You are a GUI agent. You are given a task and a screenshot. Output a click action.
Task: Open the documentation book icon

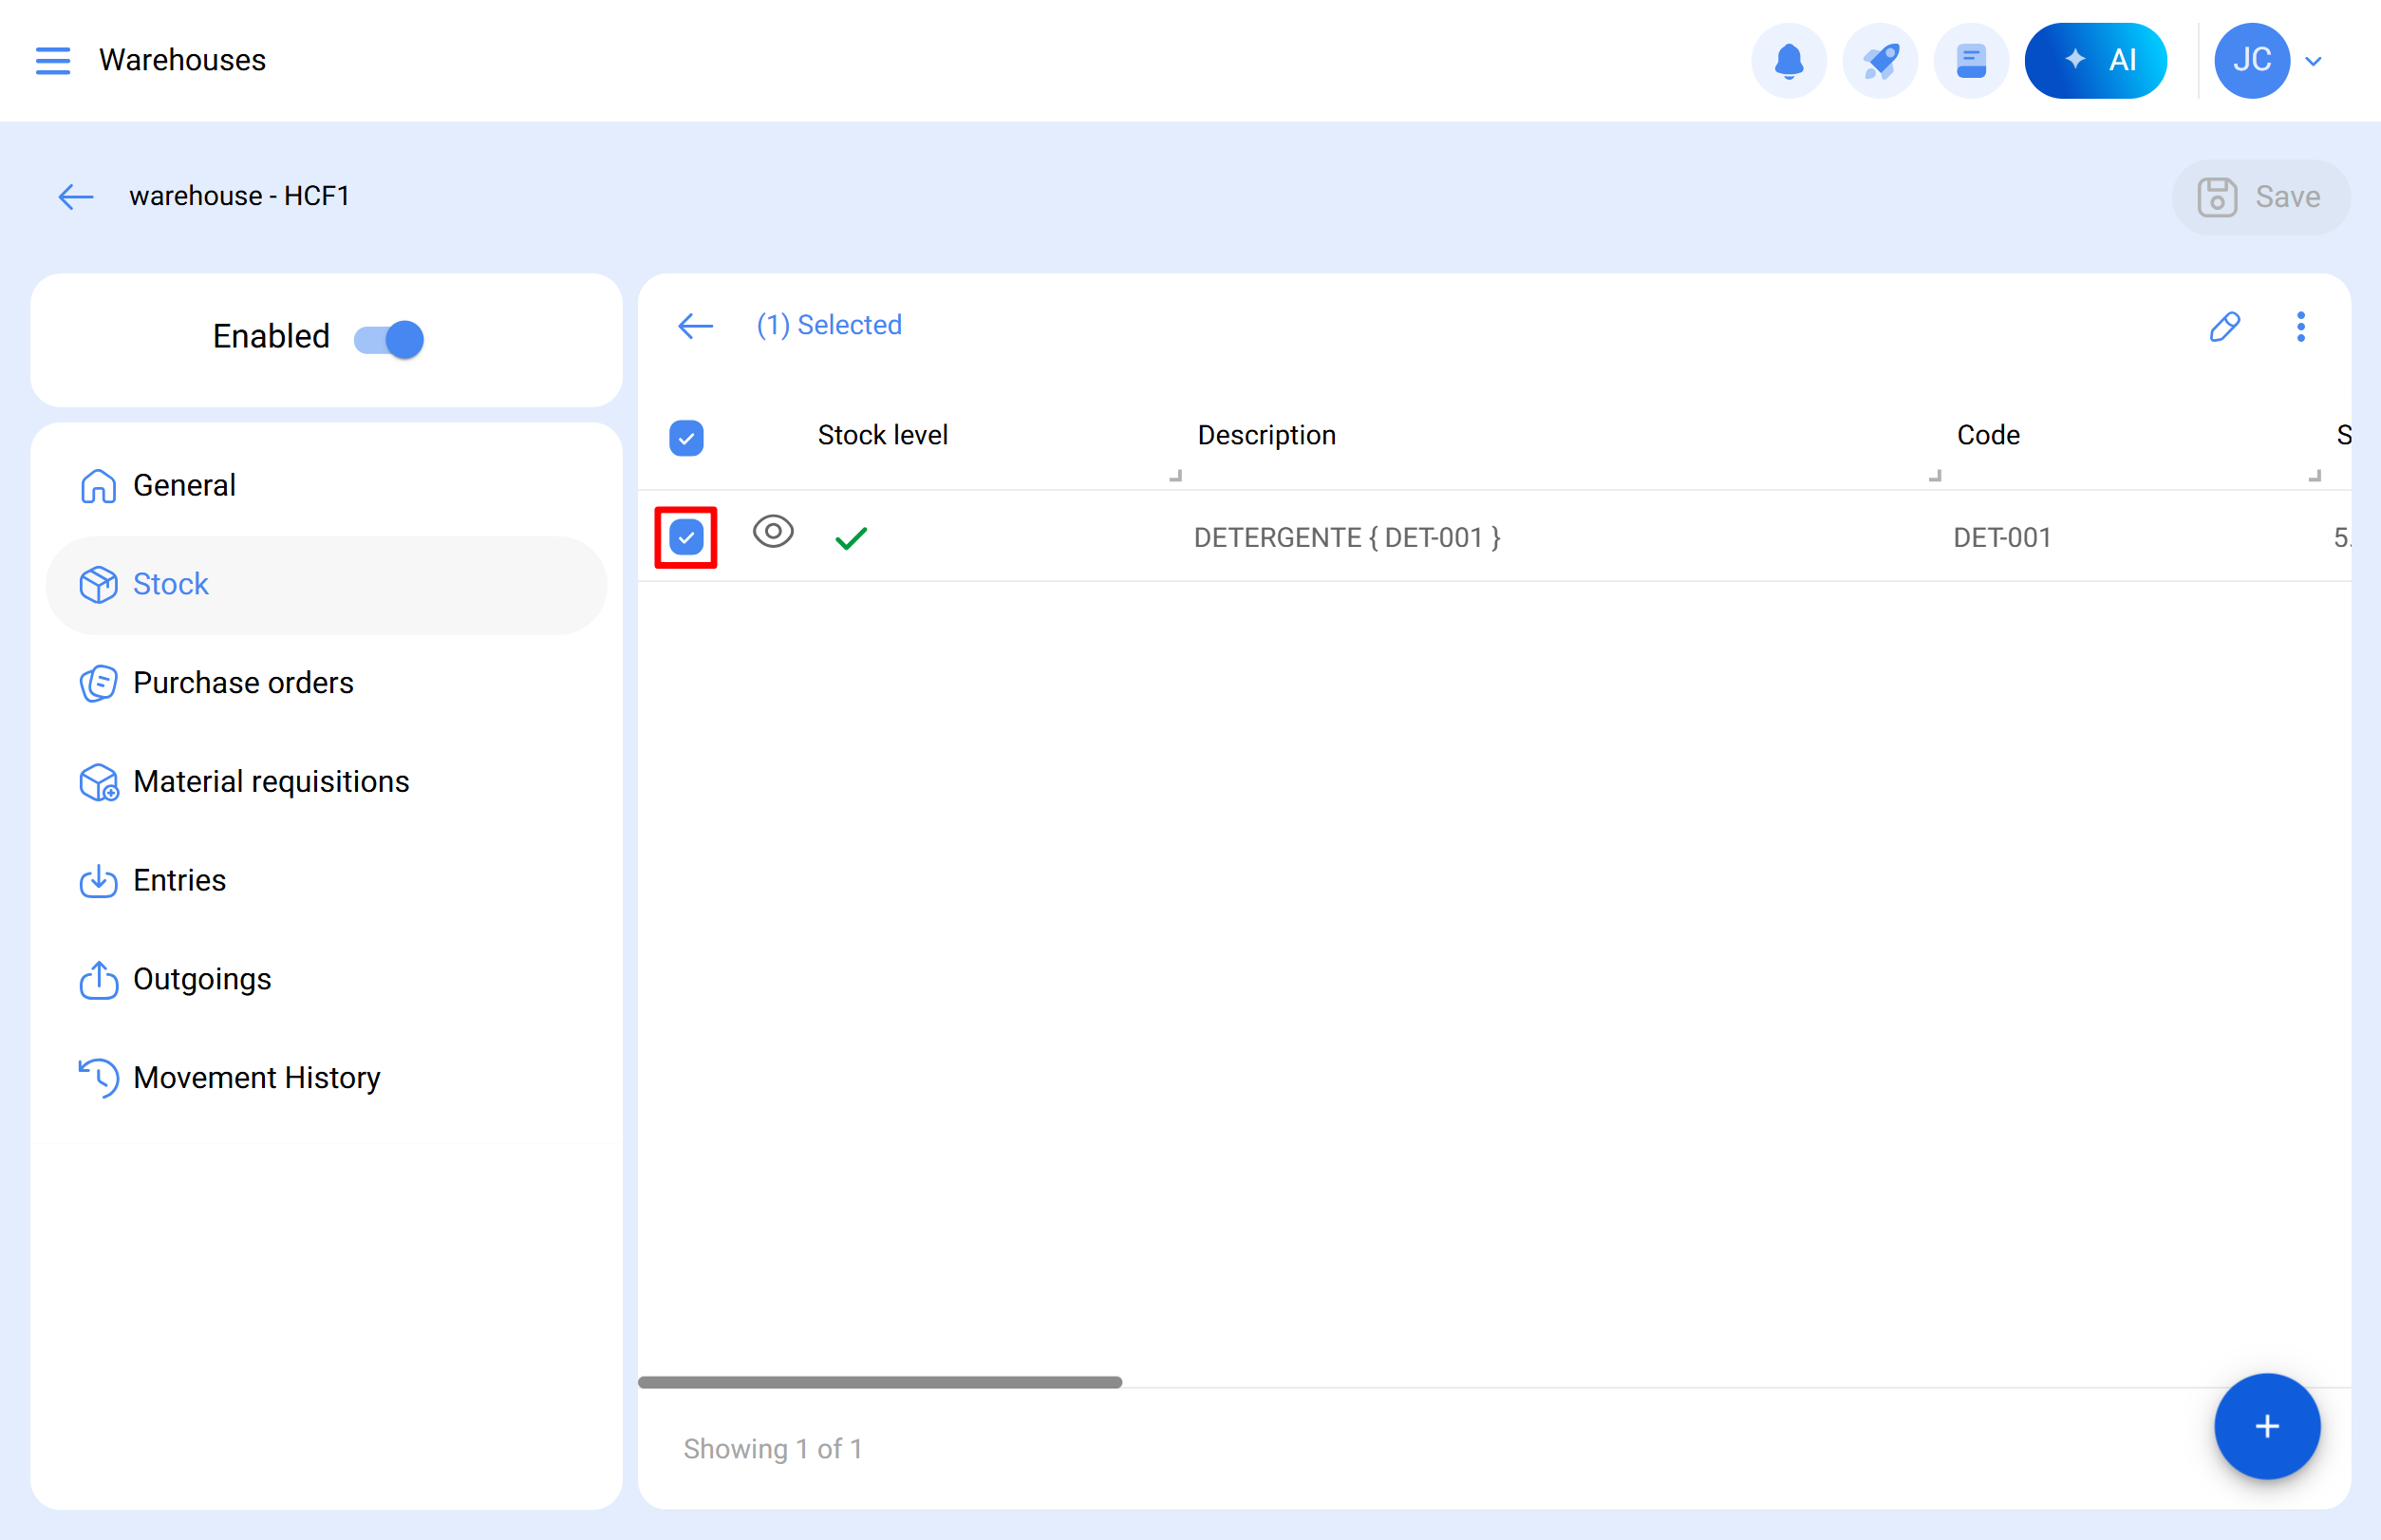pyautogui.click(x=1970, y=61)
